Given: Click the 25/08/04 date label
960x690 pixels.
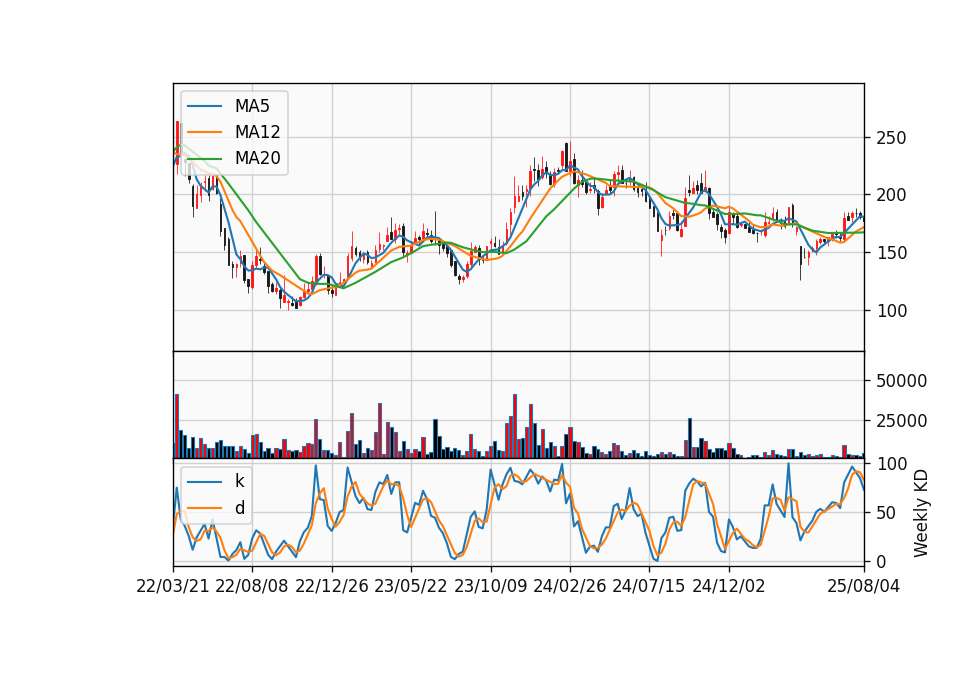Looking at the screenshot, I should pos(864,586).
